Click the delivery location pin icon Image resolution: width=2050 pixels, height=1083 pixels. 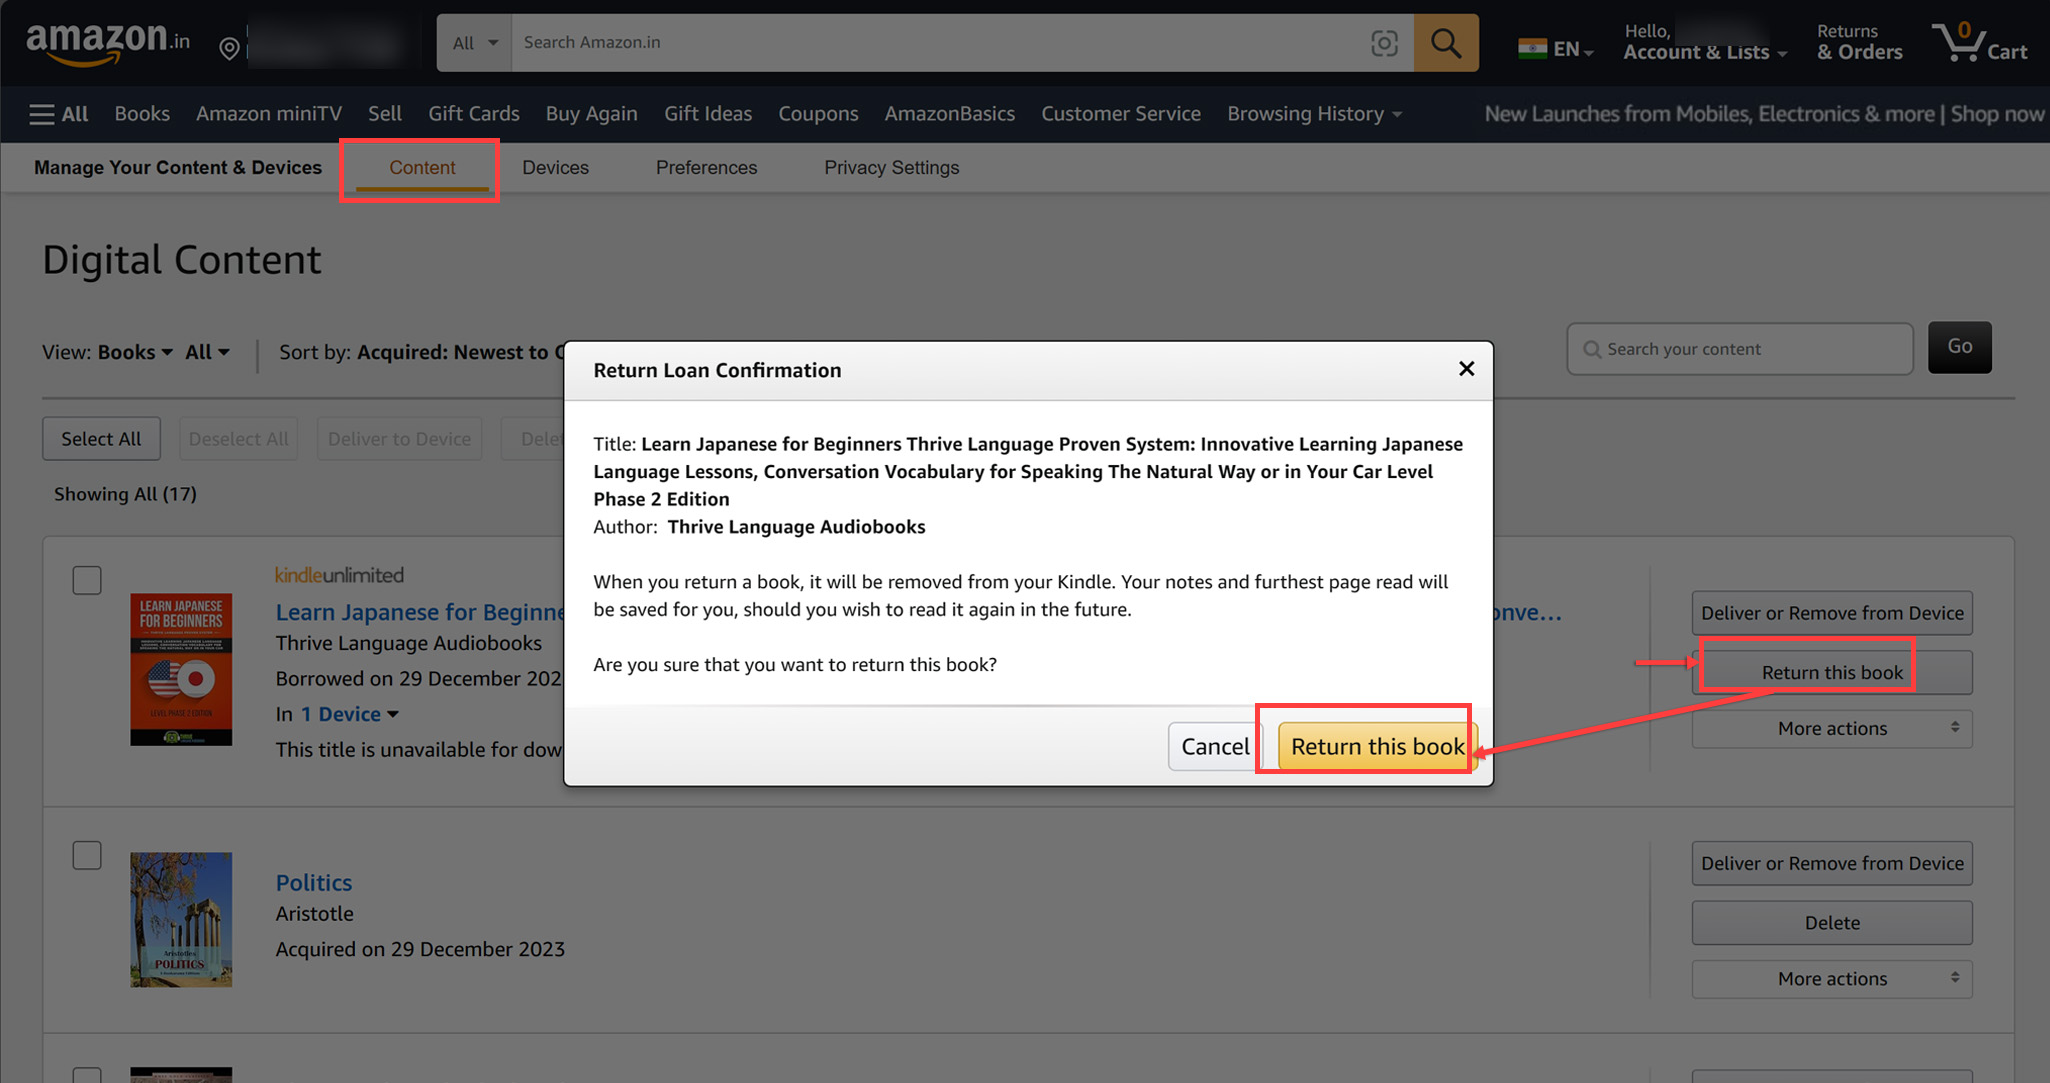(229, 47)
